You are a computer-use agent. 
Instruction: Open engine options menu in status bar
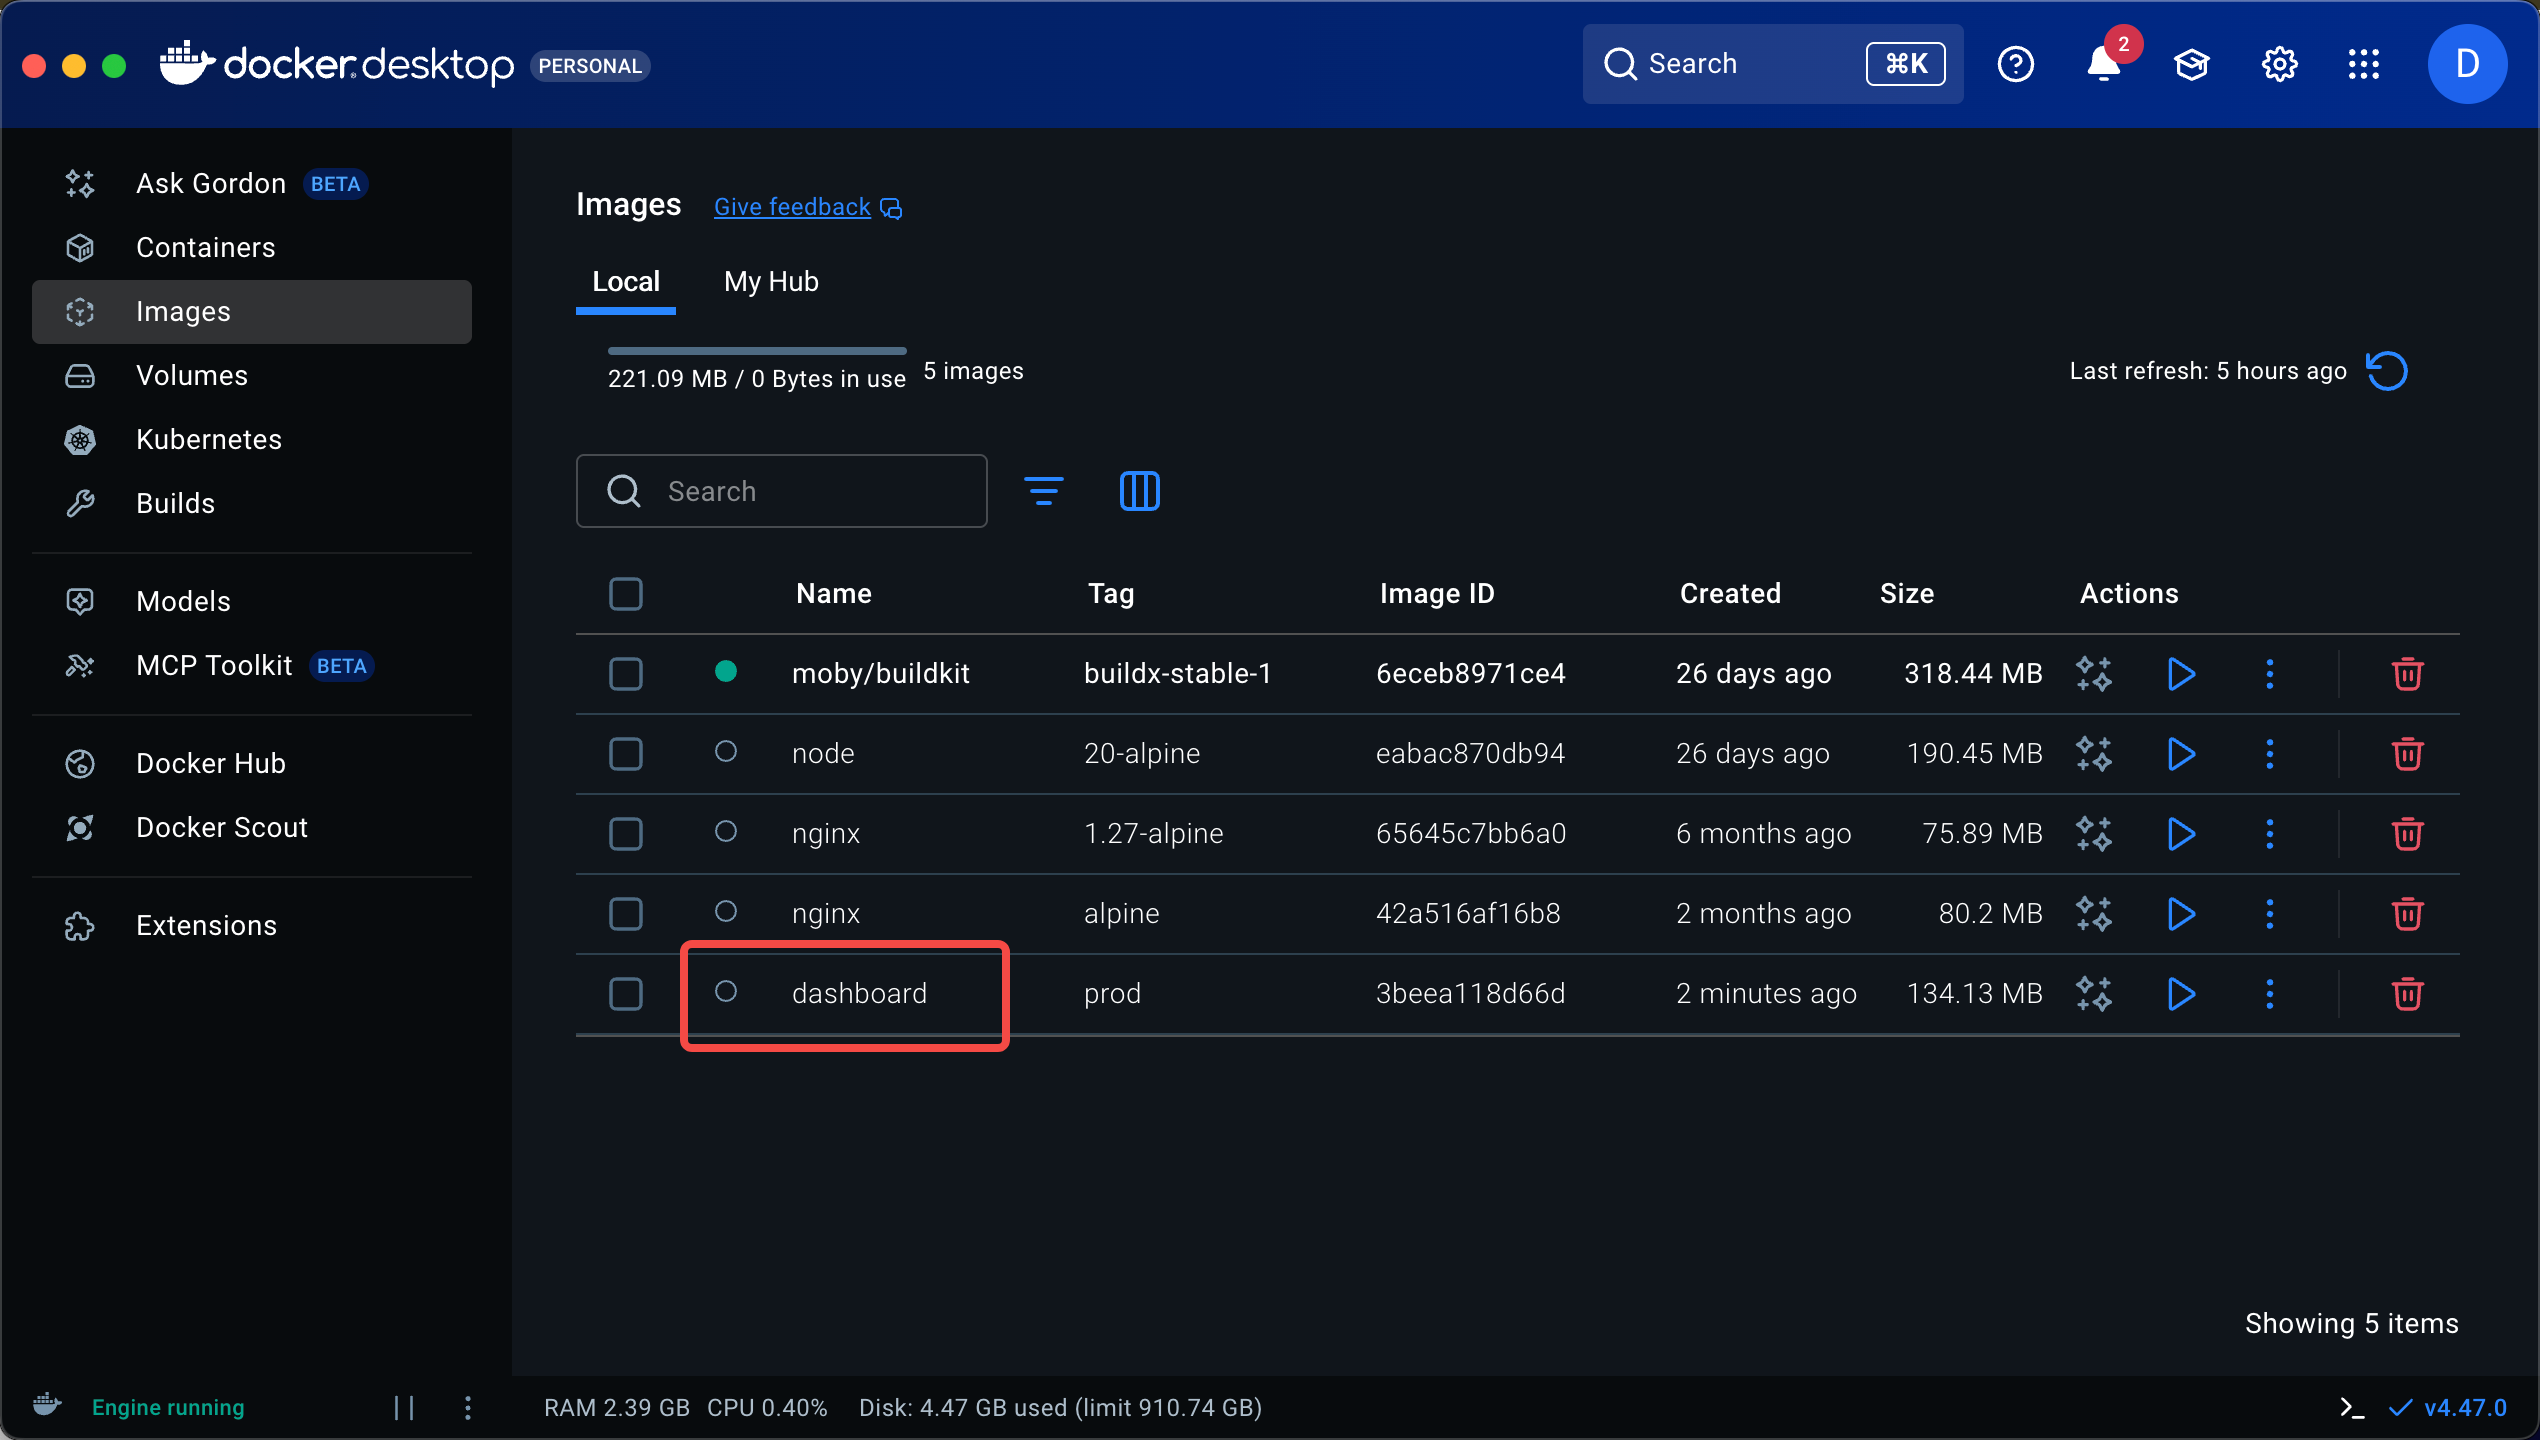(468, 1408)
